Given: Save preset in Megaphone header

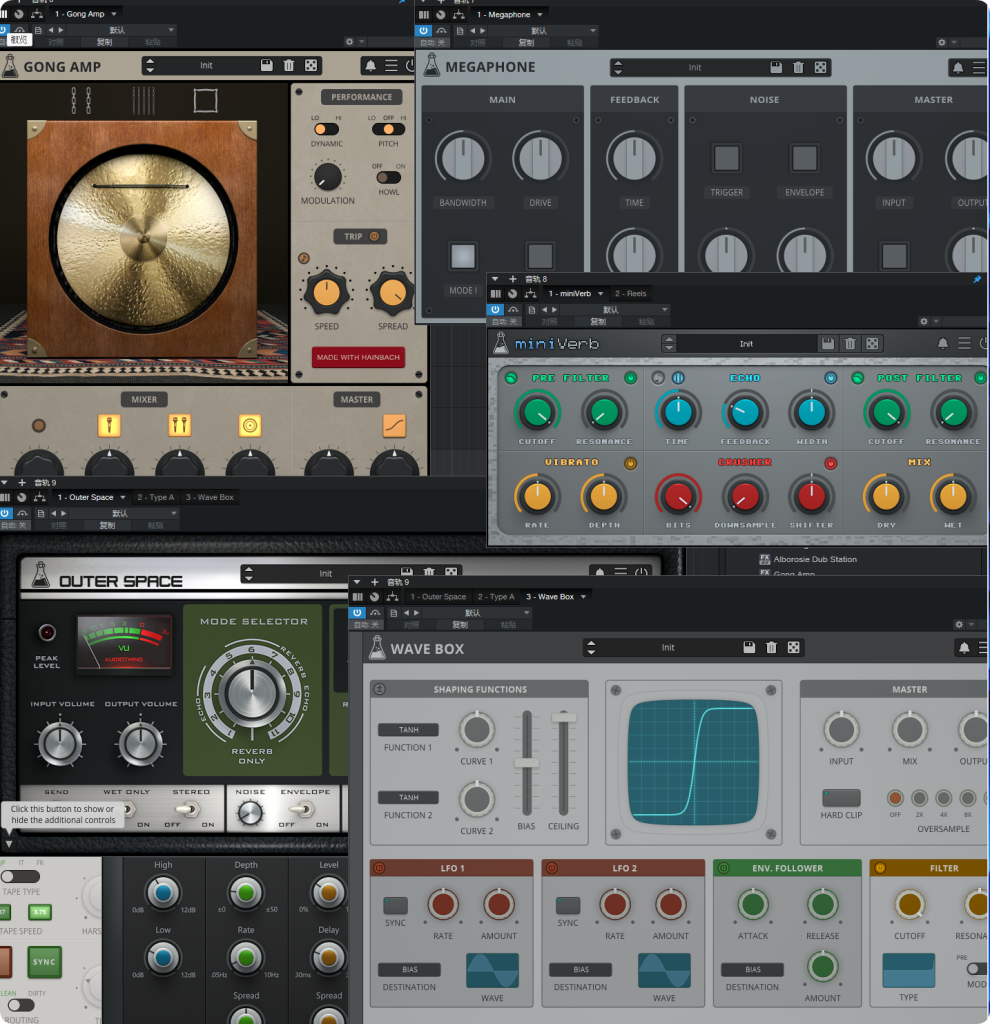Looking at the screenshot, I should 776,67.
